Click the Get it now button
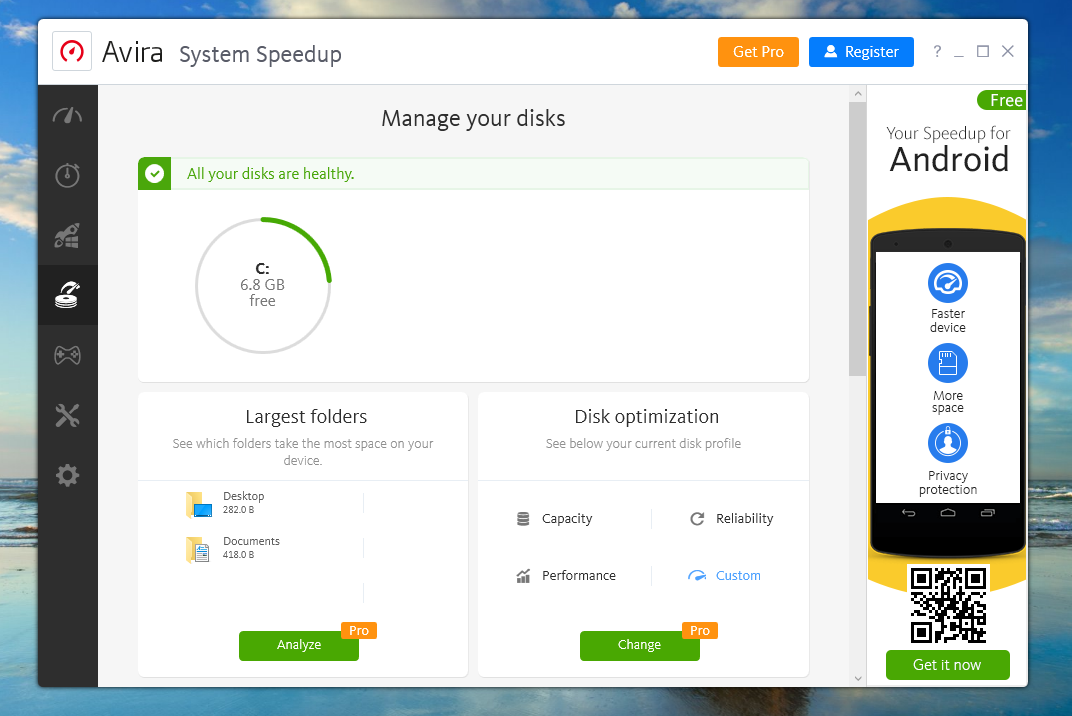The height and width of the screenshot is (716, 1072). (948, 665)
